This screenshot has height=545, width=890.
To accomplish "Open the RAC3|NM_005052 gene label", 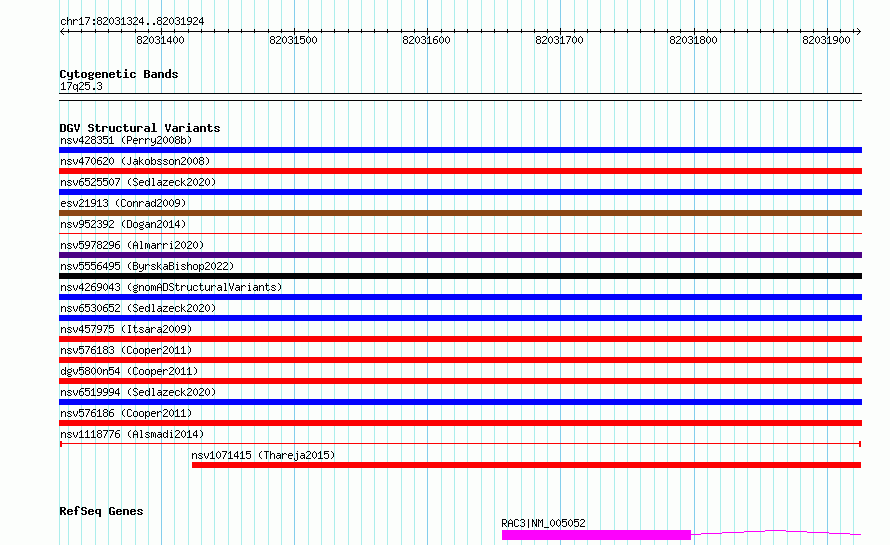I will click(x=543, y=523).
